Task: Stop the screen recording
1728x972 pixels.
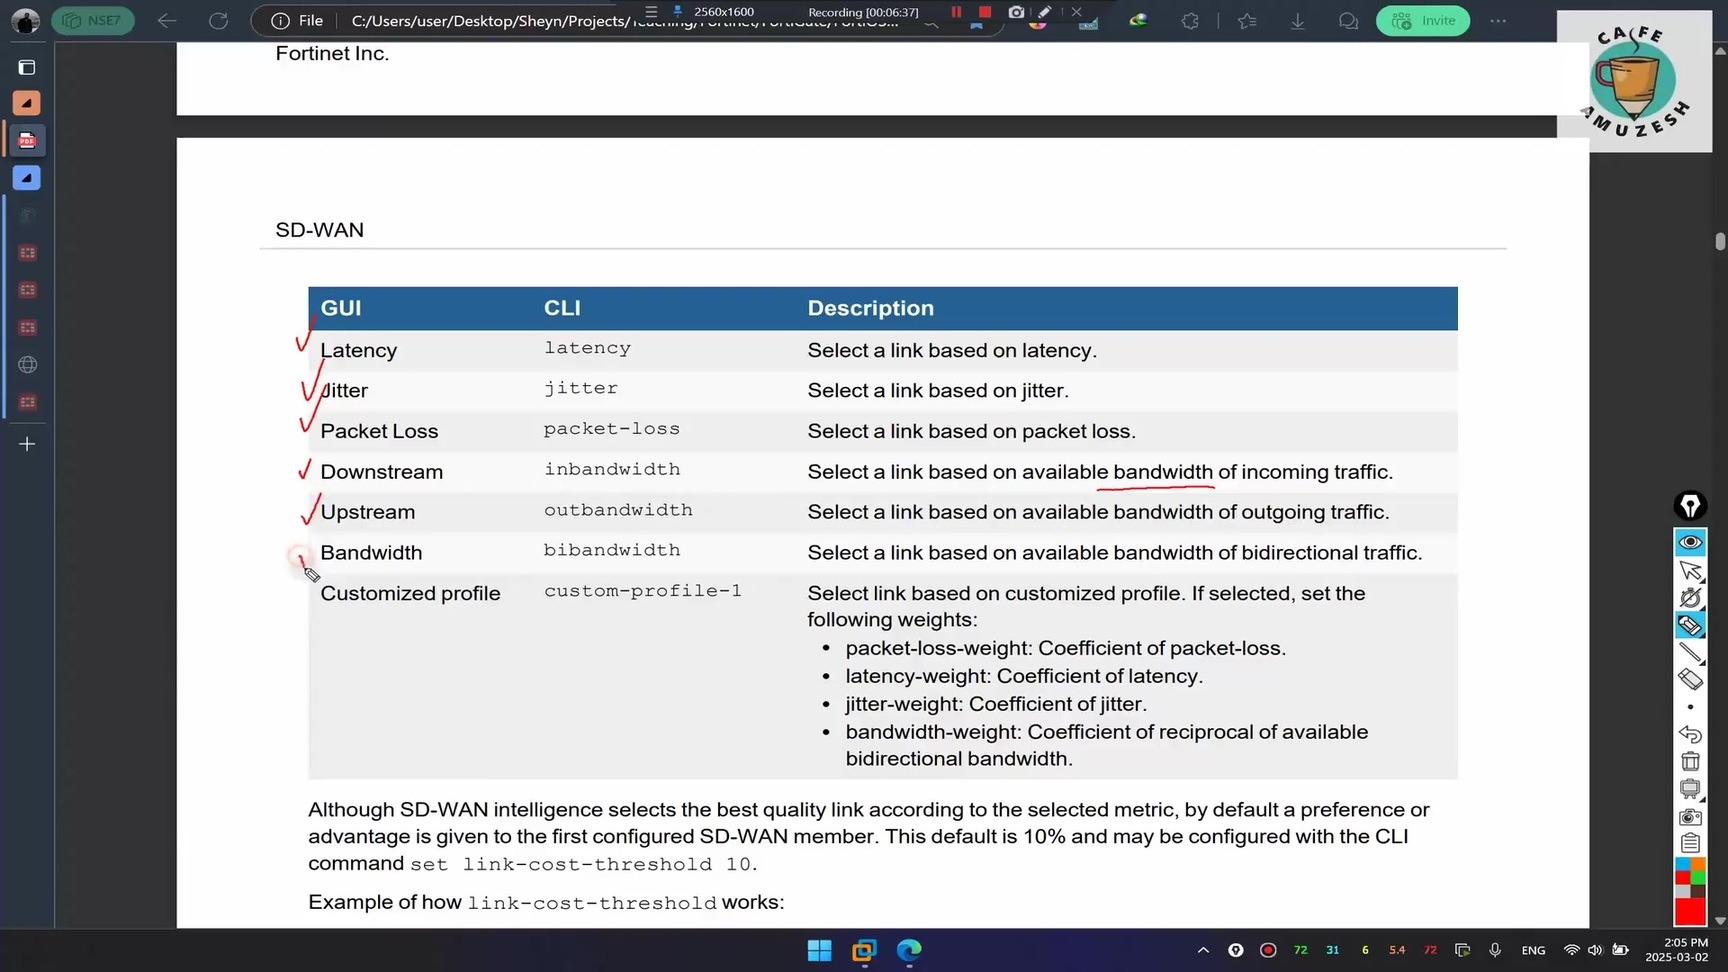Action: pos(985,12)
